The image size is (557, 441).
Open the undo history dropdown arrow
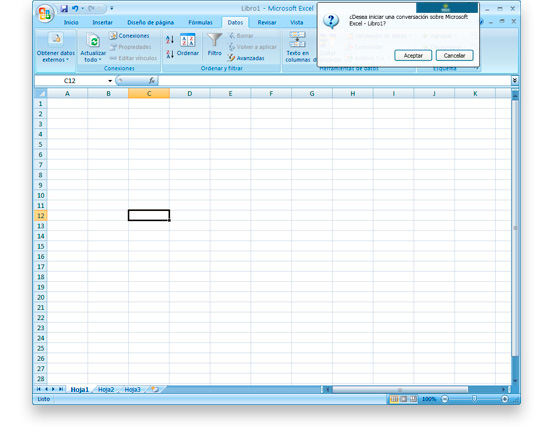coord(83,9)
